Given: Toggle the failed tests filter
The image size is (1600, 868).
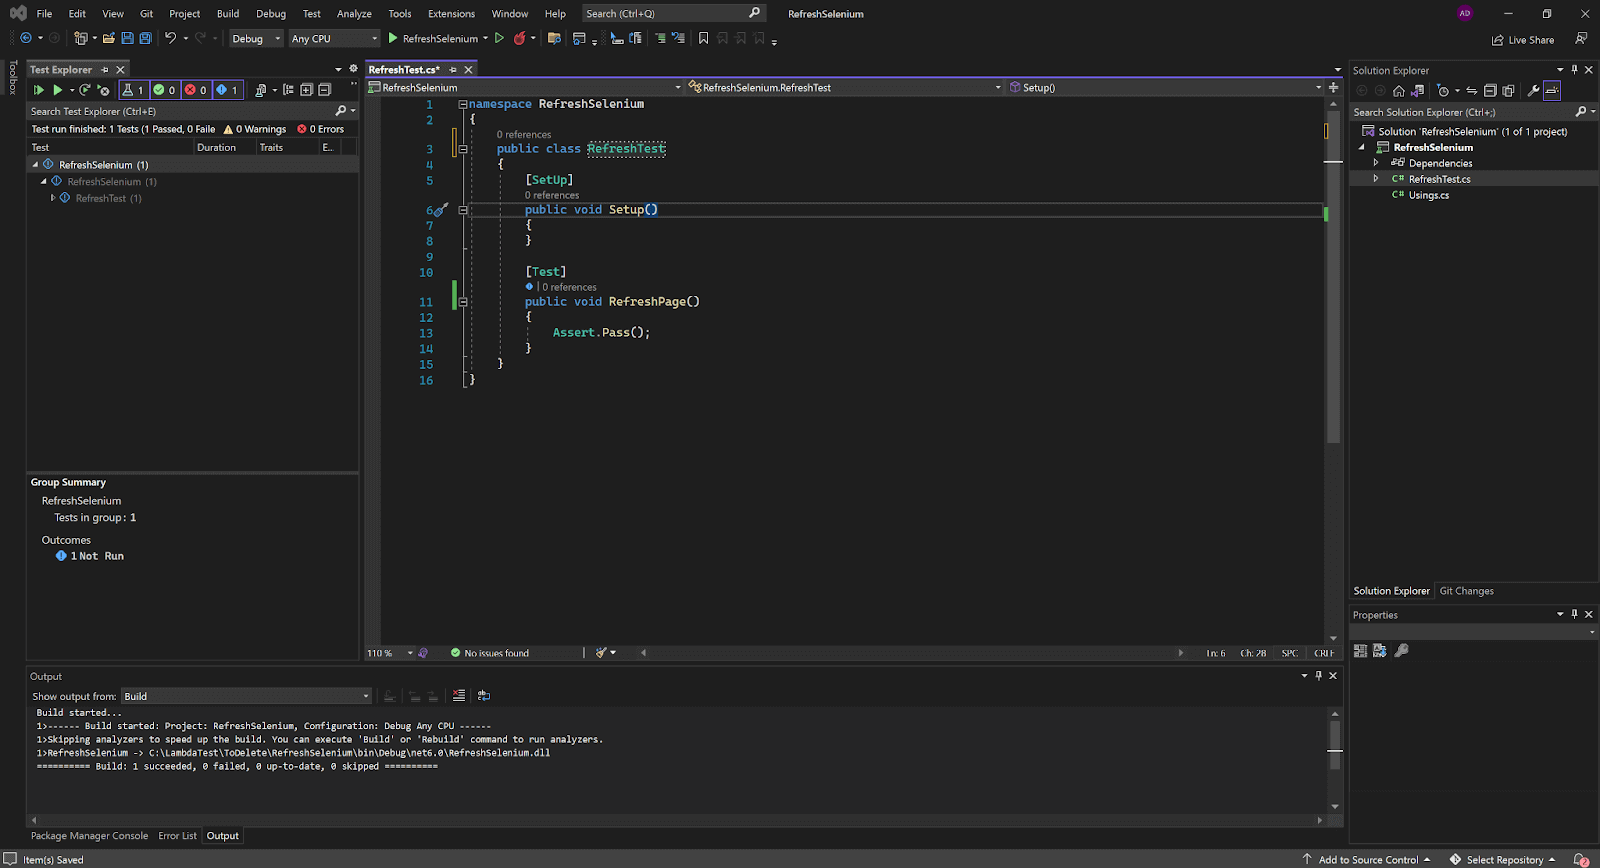Looking at the screenshot, I should pos(195,90).
